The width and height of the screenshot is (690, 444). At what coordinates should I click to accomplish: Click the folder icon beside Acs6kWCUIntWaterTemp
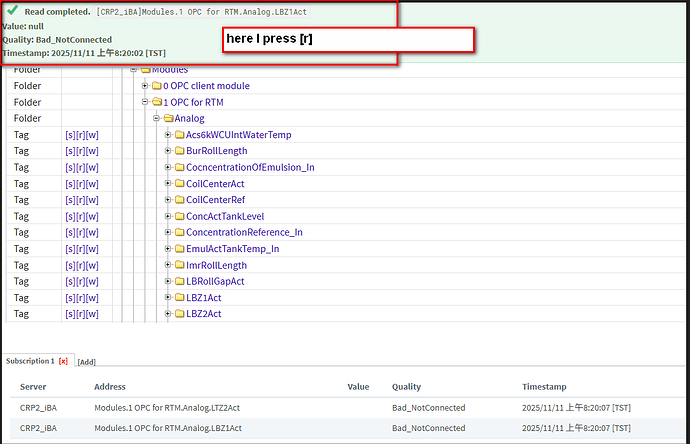(179, 135)
